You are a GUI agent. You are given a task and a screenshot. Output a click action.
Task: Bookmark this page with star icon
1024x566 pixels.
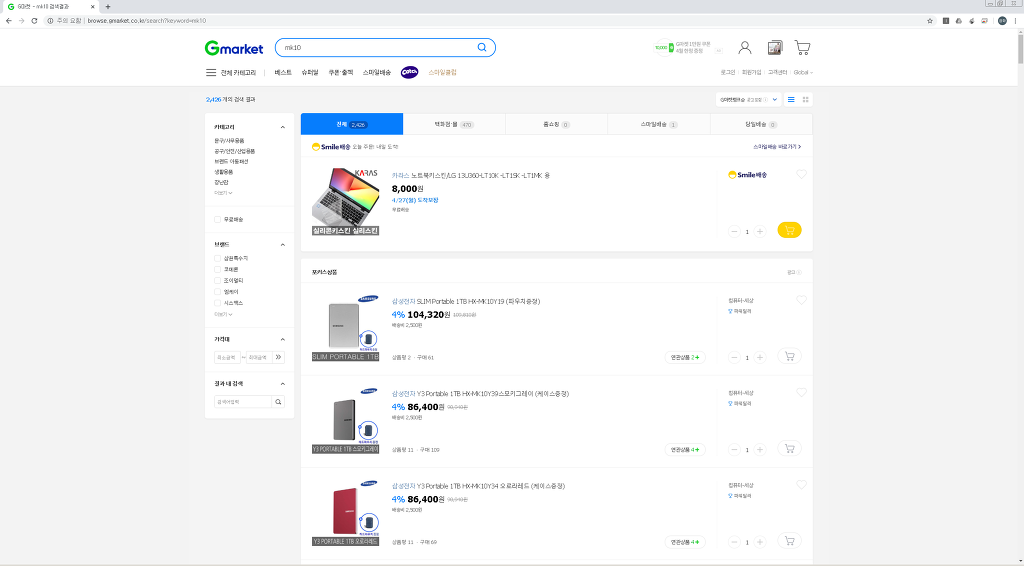point(930,21)
